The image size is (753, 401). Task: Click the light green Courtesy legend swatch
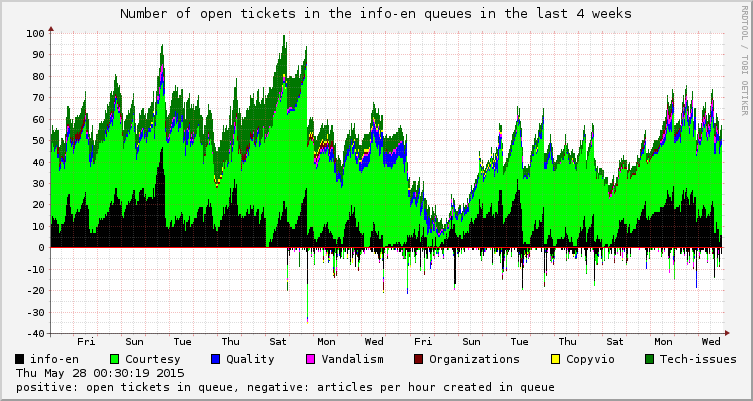point(115,359)
